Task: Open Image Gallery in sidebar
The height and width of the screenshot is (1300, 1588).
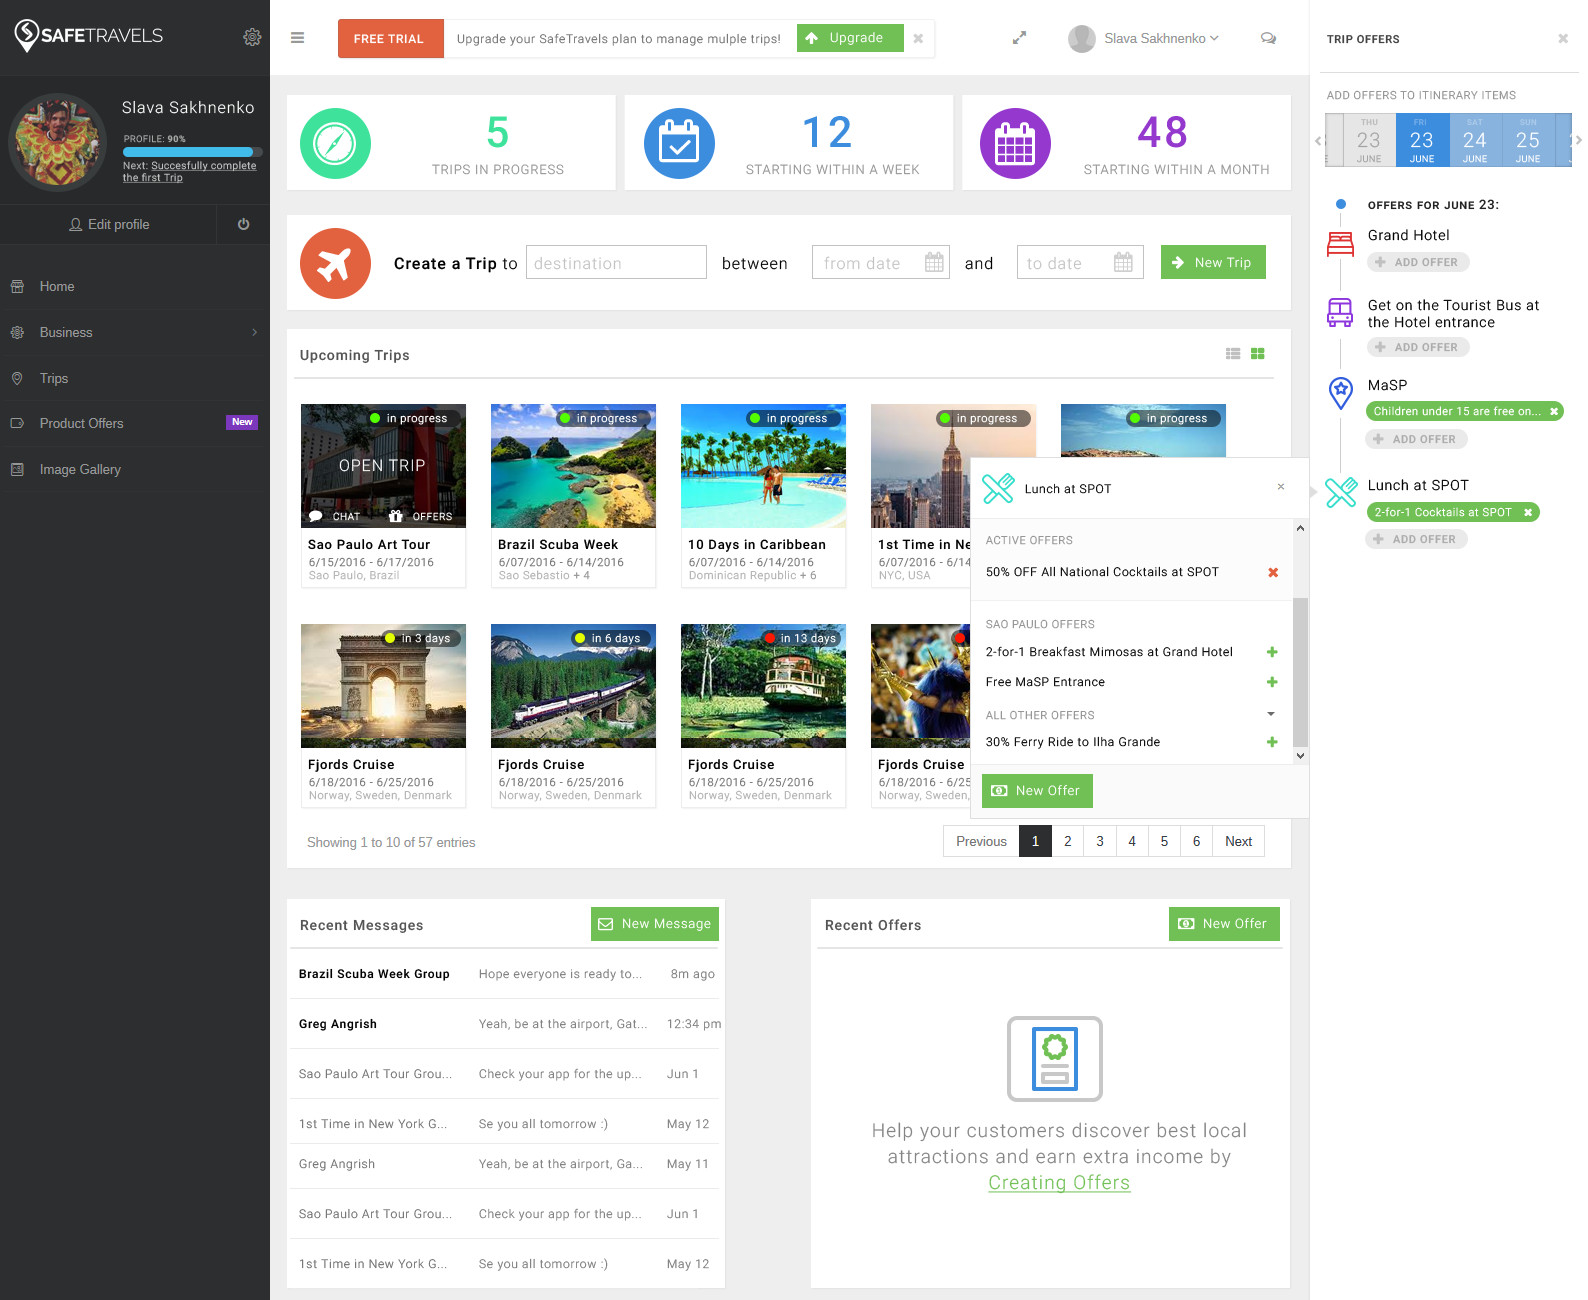Action: click(x=80, y=469)
